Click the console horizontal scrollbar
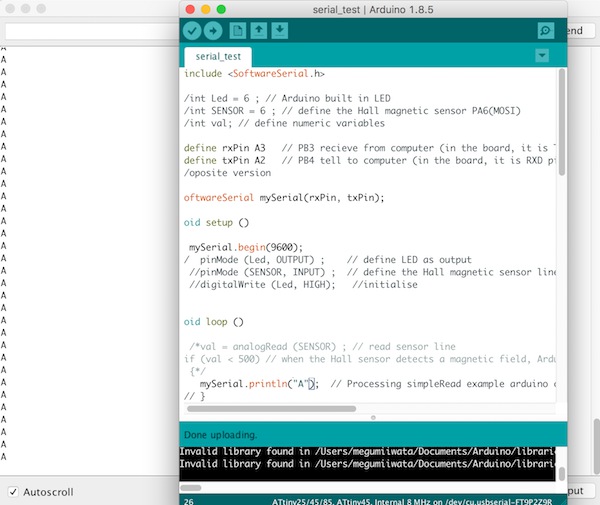The image size is (600, 505). (x=191, y=488)
